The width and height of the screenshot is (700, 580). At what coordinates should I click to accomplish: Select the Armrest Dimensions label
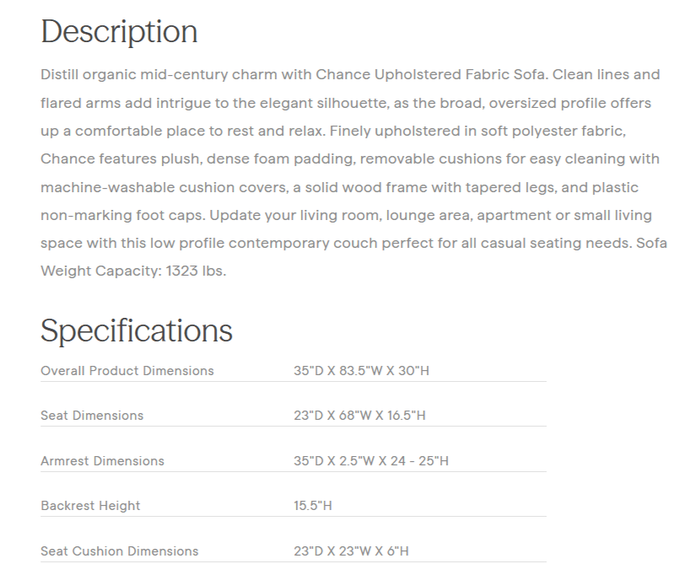click(102, 461)
